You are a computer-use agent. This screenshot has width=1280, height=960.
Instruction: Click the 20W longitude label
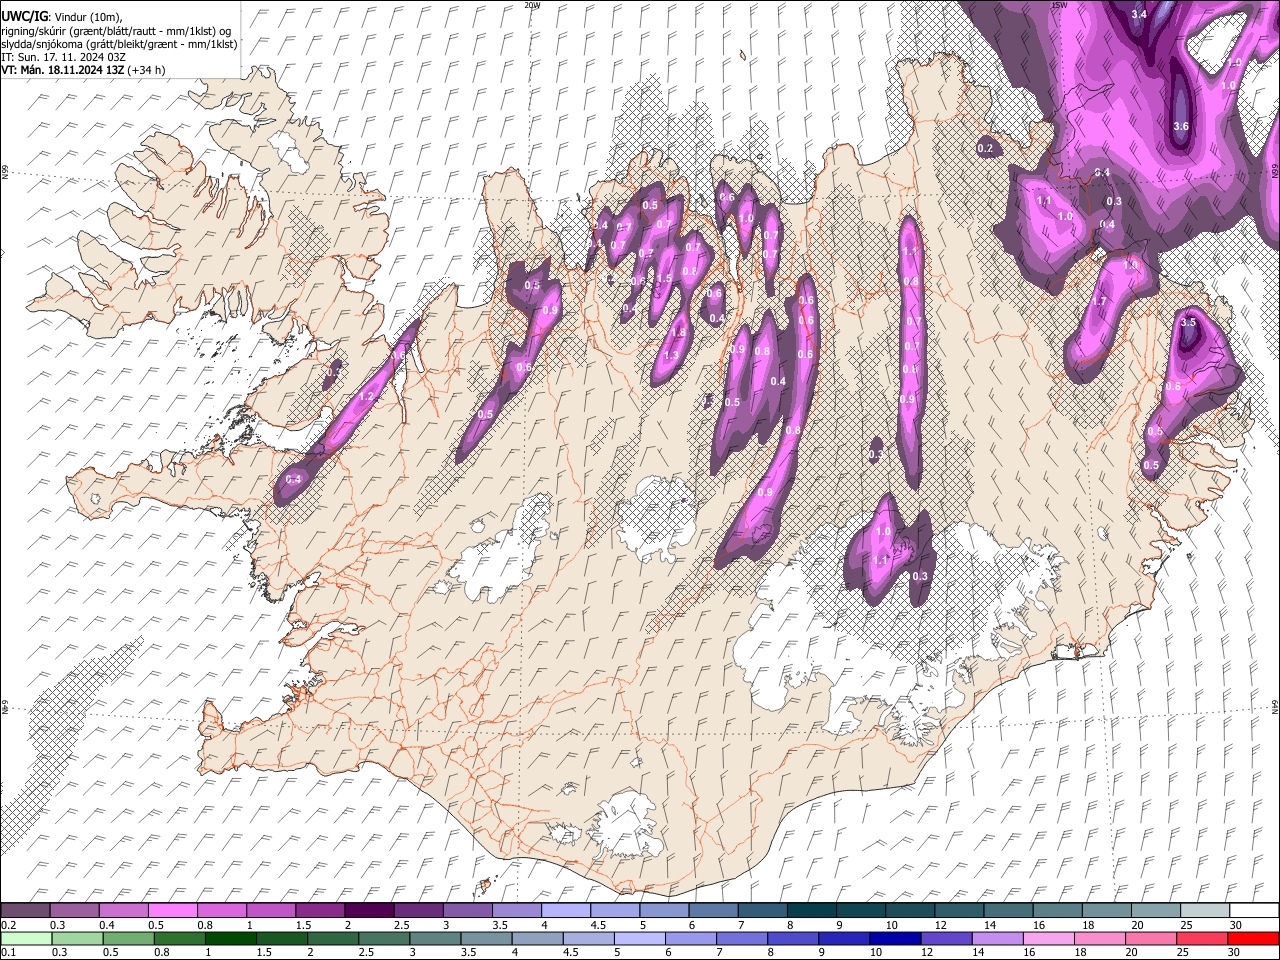[532, 5]
